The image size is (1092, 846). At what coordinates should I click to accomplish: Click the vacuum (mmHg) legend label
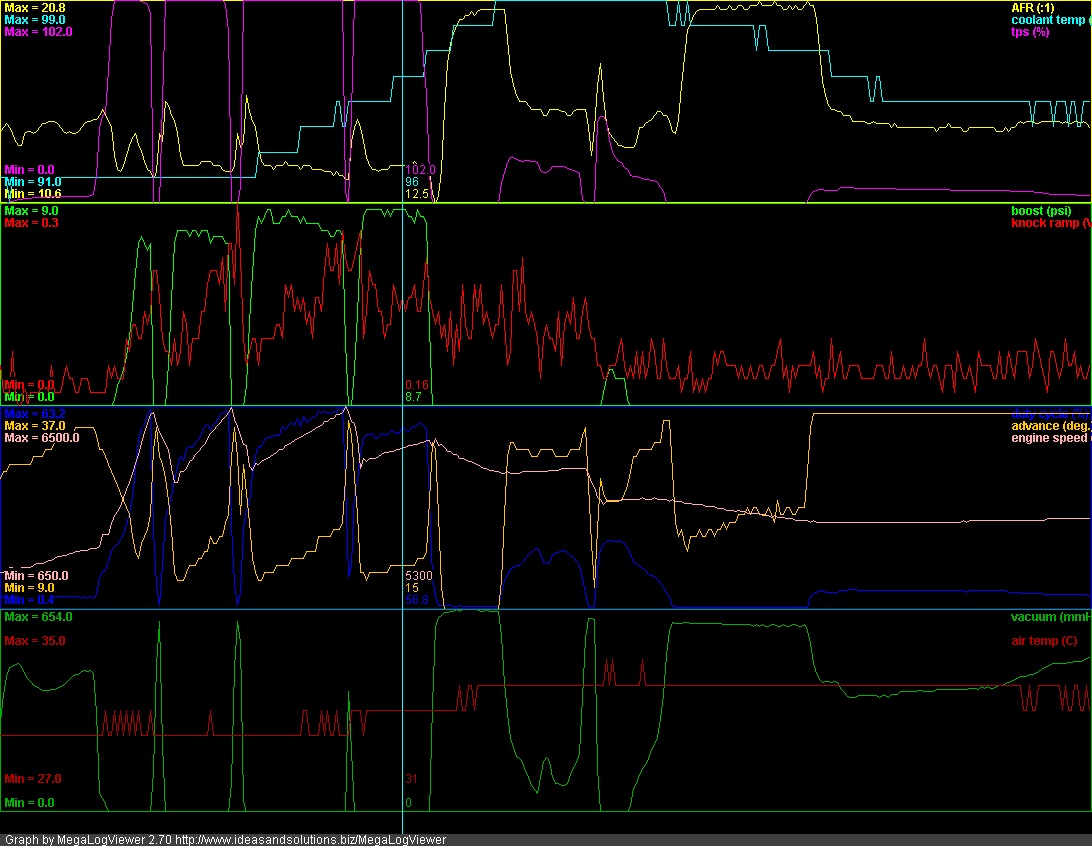[1051, 617]
